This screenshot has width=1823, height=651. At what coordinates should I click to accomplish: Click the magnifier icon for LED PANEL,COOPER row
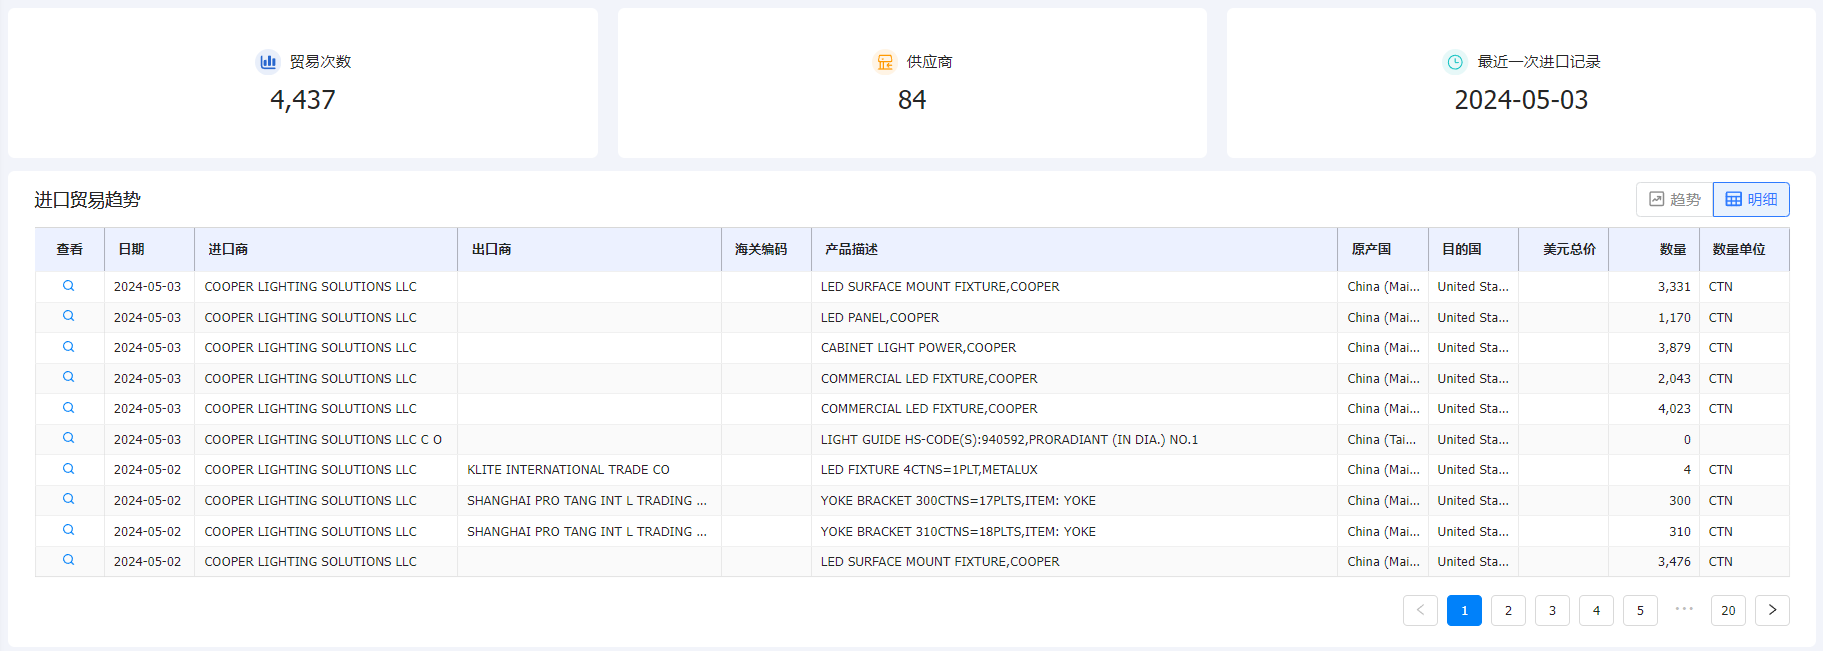(x=69, y=316)
